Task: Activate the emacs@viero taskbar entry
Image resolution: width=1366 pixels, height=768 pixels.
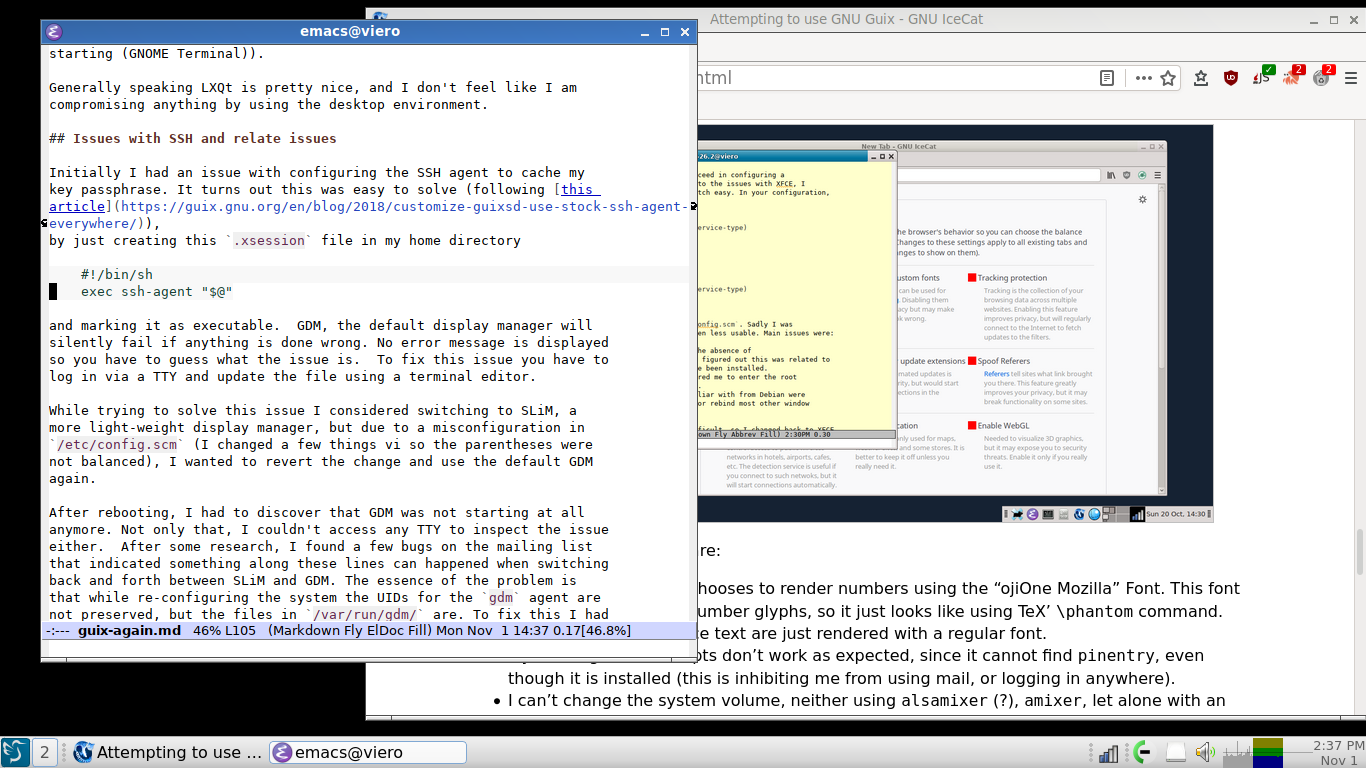Action: (368, 752)
